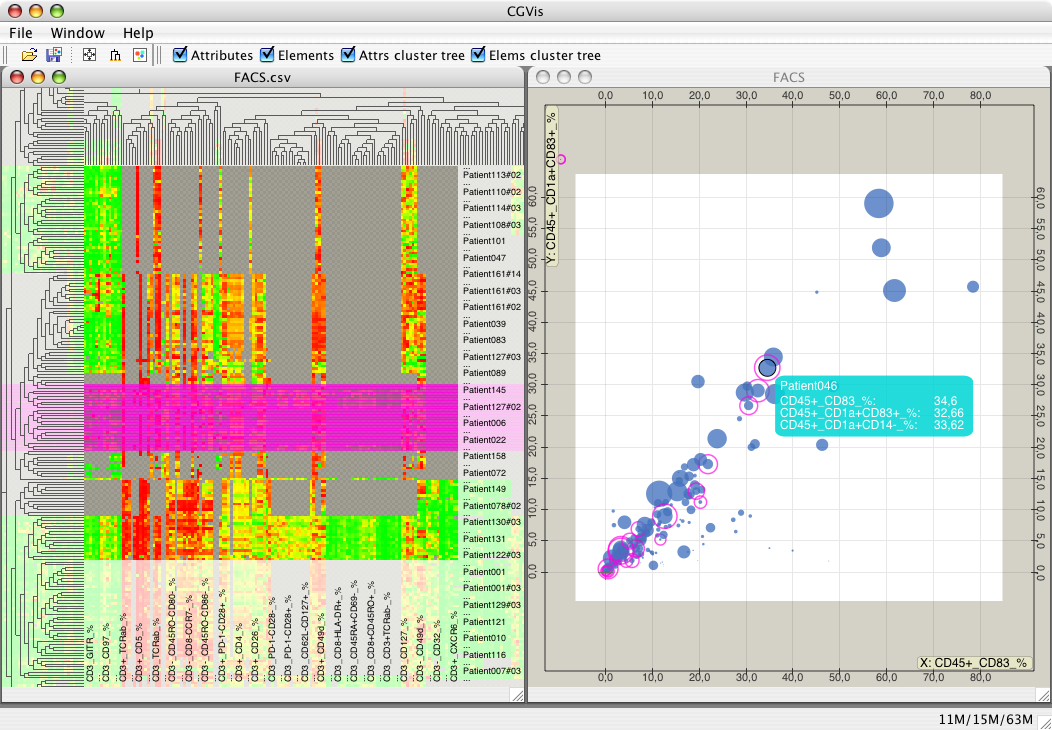
Task: Click the fit-to-window arrows icon
Action: 89,55
